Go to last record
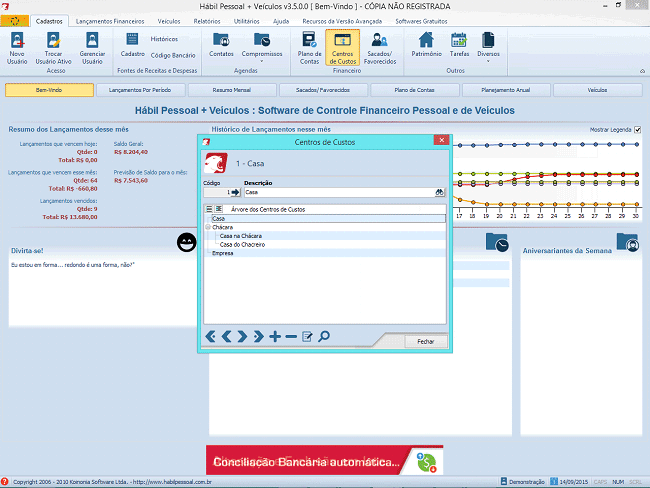This screenshot has height=488, width=650. [258, 336]
